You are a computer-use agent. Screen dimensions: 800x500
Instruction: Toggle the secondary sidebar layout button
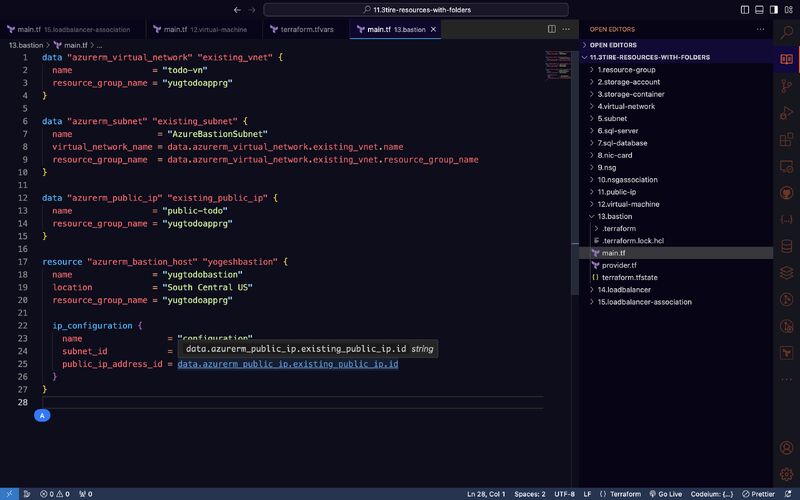click(x=773, y=9)
